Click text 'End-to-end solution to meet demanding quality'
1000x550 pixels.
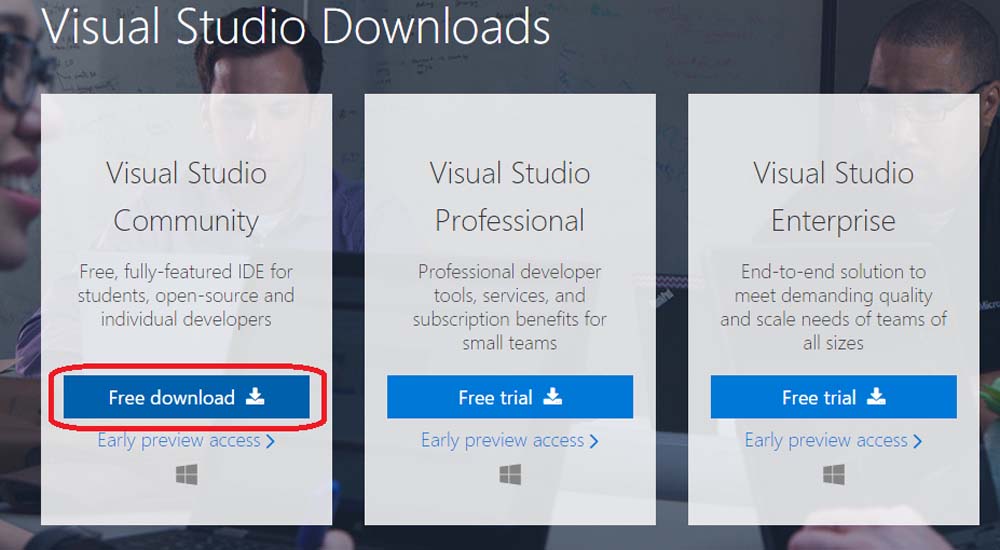click(834, 283)
